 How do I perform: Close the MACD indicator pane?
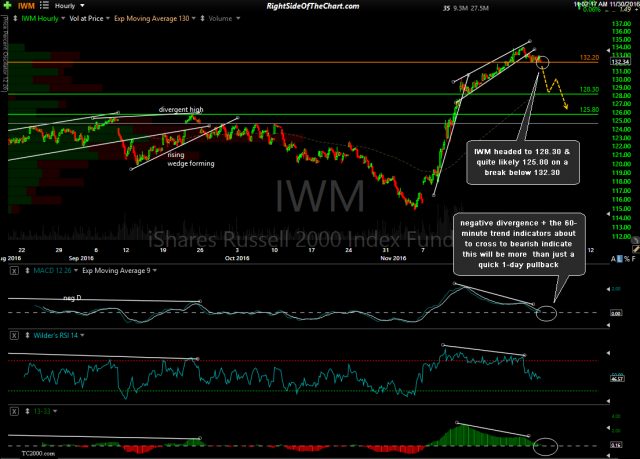14,271
